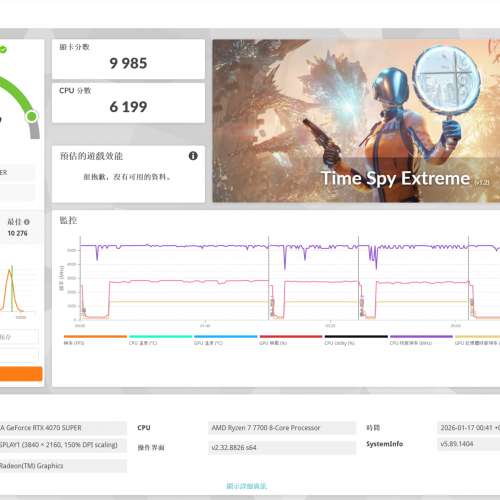Toggle the orange FPS legend series

click(x=95, y=340)
